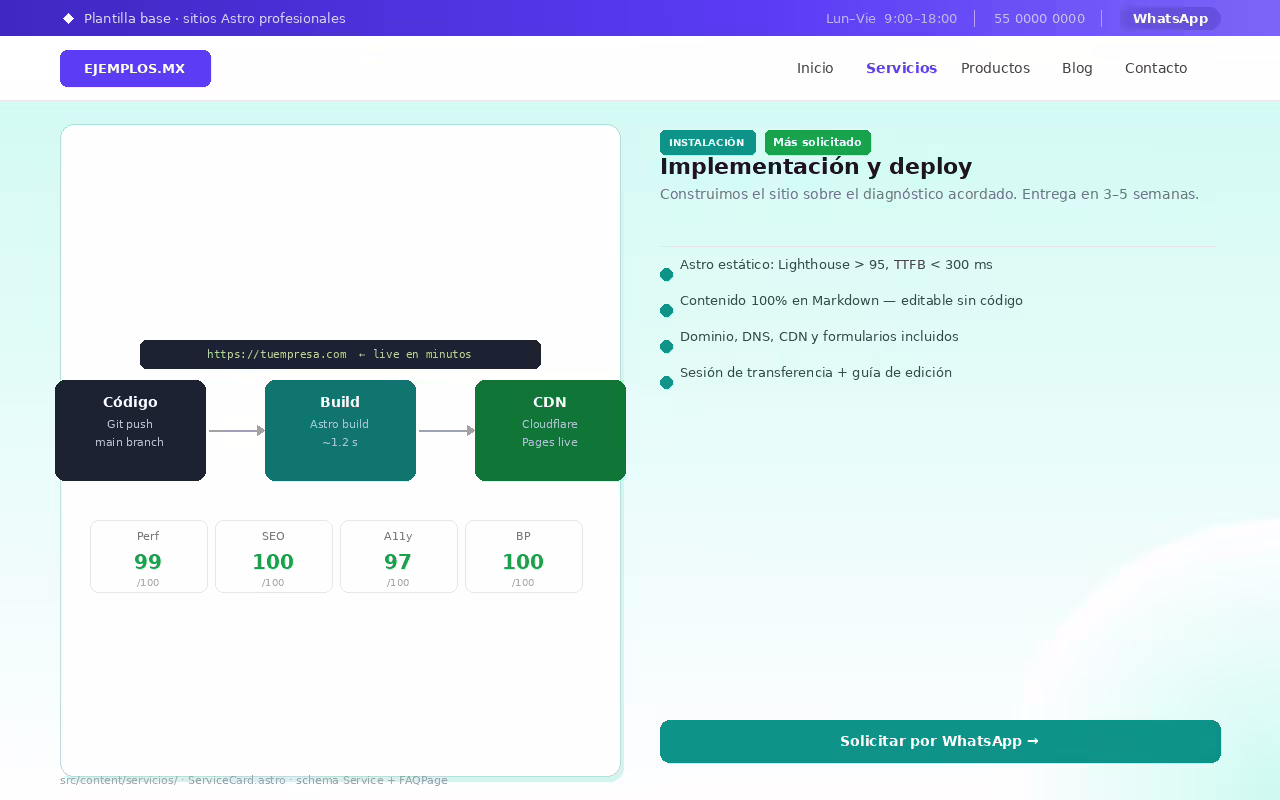The height and width of the screenshot is (800, 1280).
Task: Go to the Contacto page
Action: pos(1156,68)
